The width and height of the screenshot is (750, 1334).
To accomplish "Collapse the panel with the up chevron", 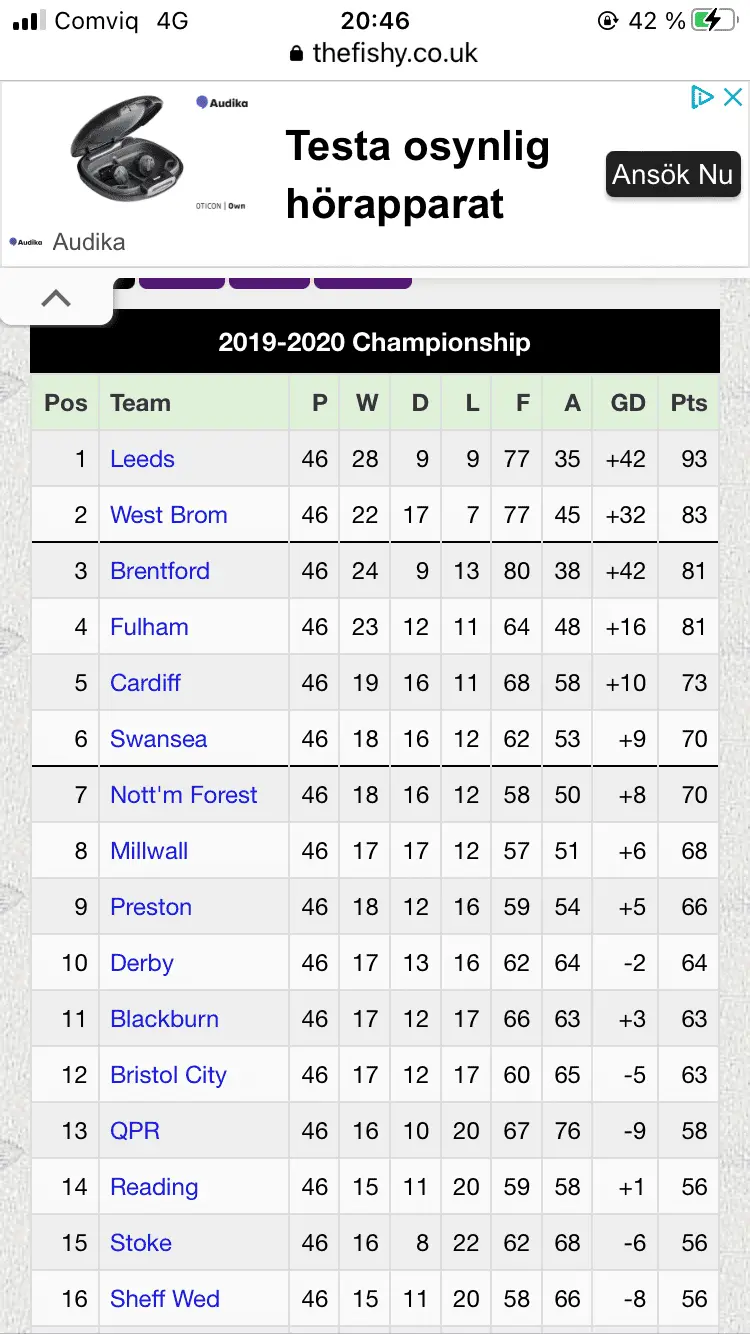I will click(56, 298).
